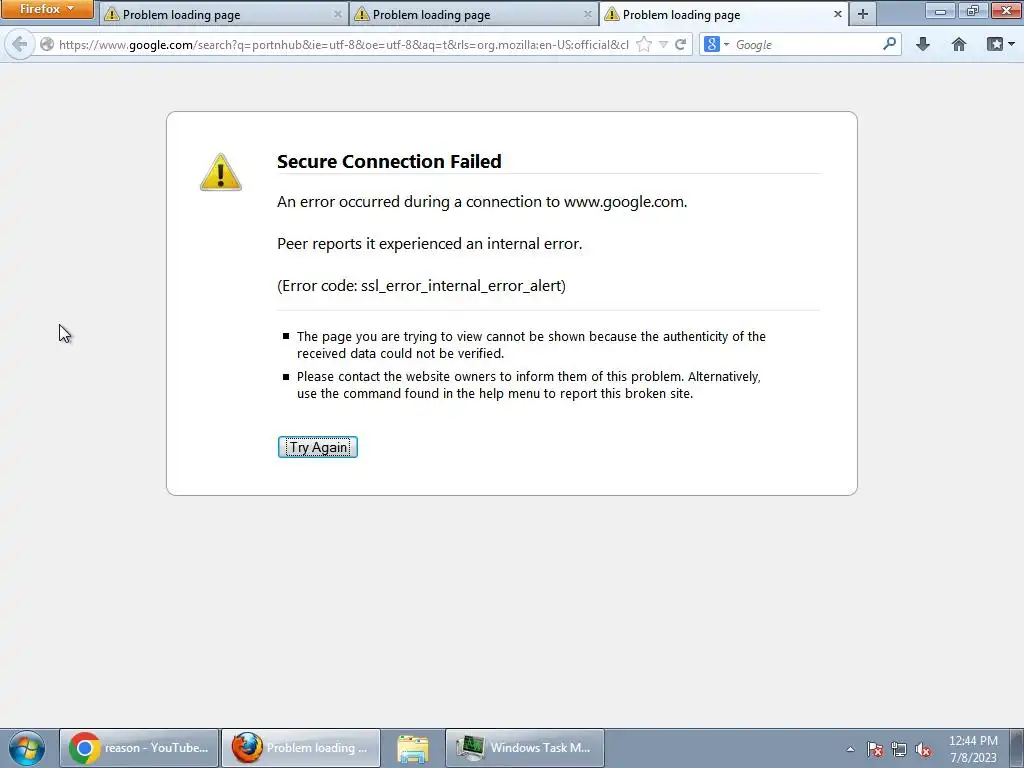Click the site identity globe icon
Screen dimensions: 1024x768
pyautogui.click(x=47, y=44)
